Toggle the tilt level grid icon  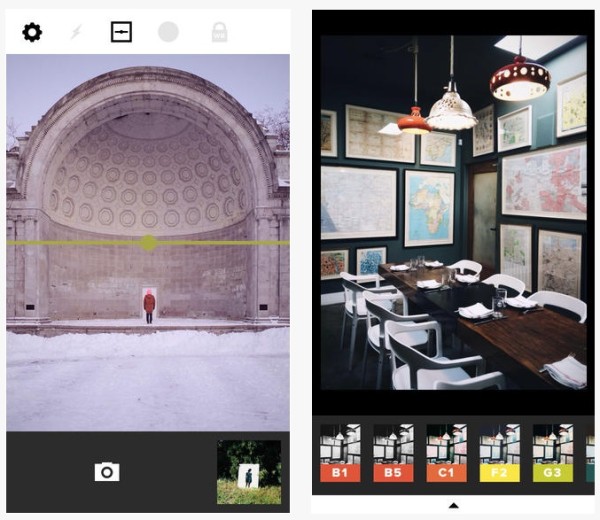121,32
